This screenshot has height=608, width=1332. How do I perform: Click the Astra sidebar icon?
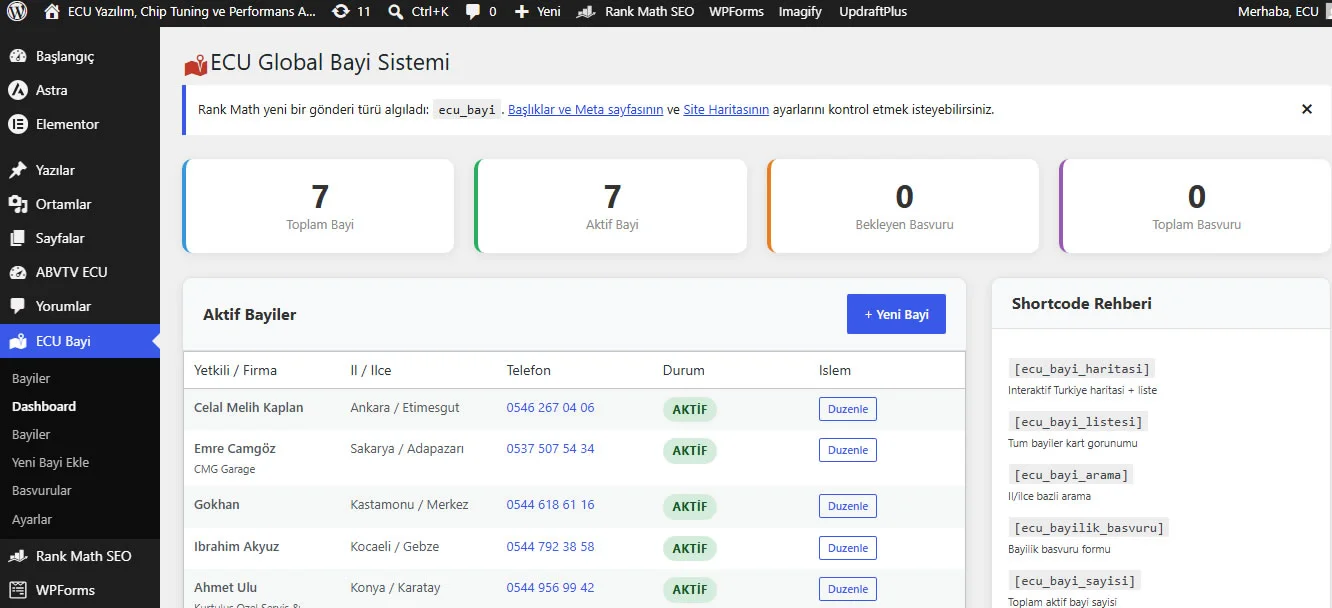click(17, 90)
